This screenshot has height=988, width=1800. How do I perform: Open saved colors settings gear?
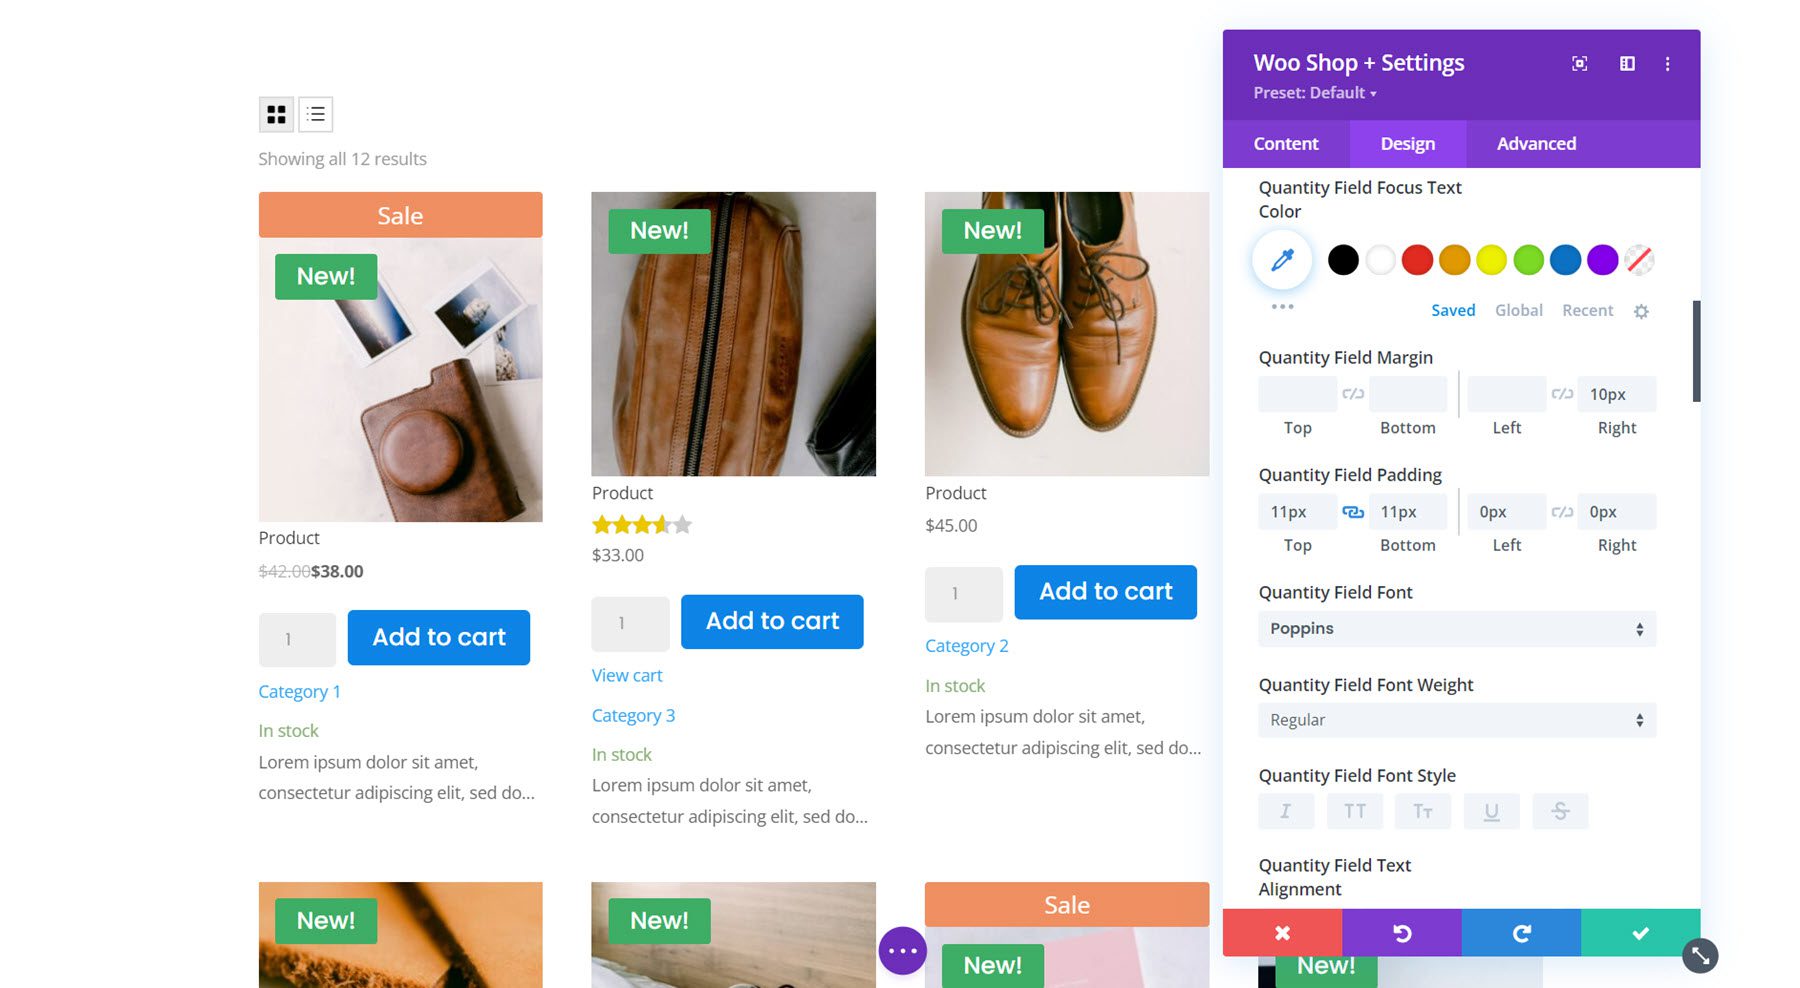click(x=1641, y=311)
